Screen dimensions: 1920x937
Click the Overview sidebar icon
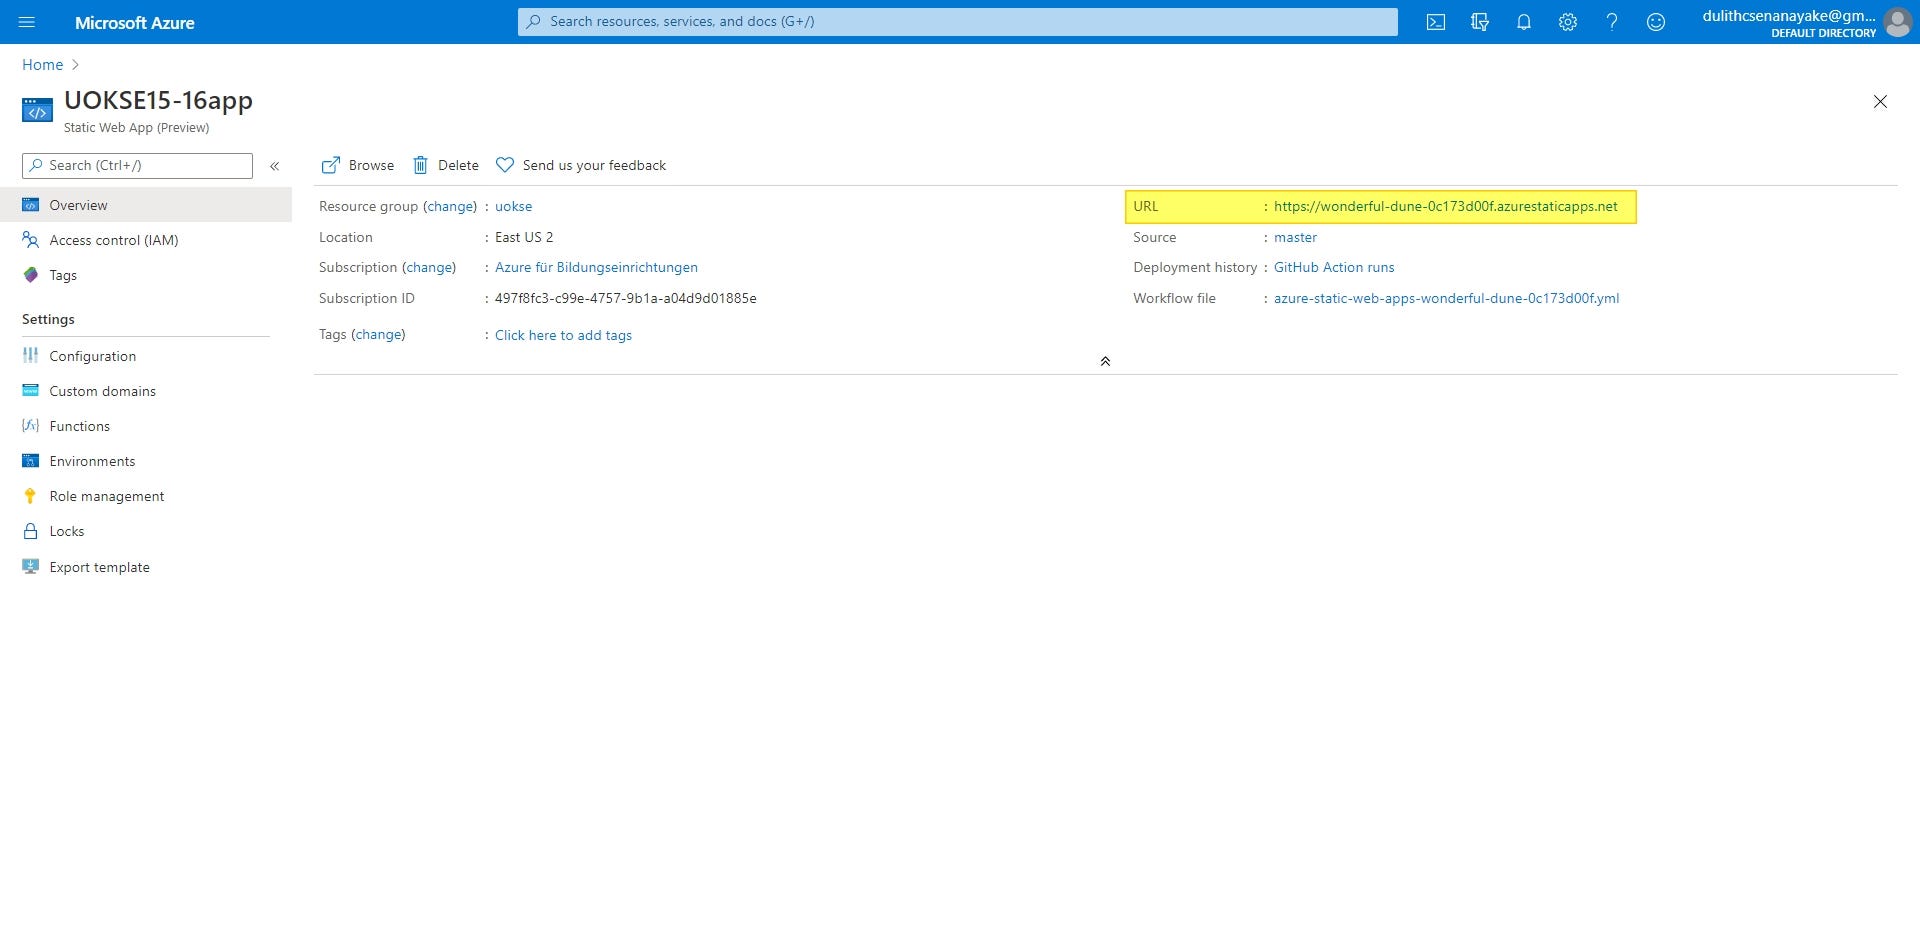point(31,205)
